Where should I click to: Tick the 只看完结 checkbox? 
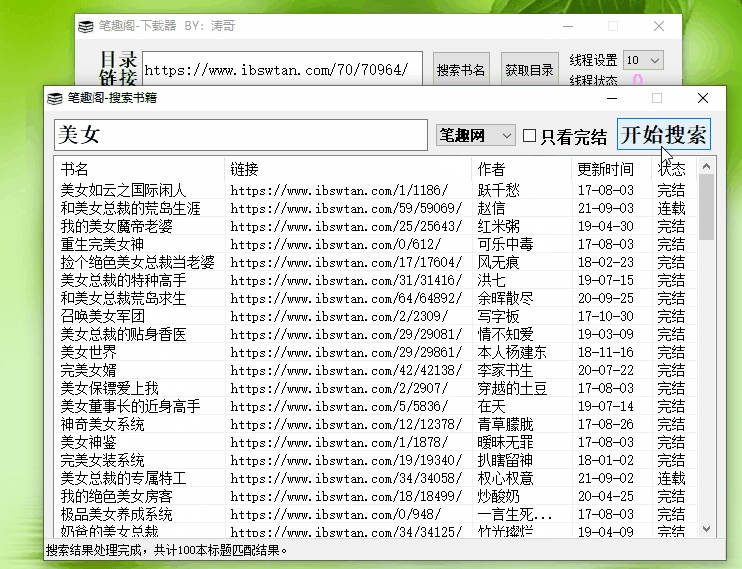click(x=530, y=136)
